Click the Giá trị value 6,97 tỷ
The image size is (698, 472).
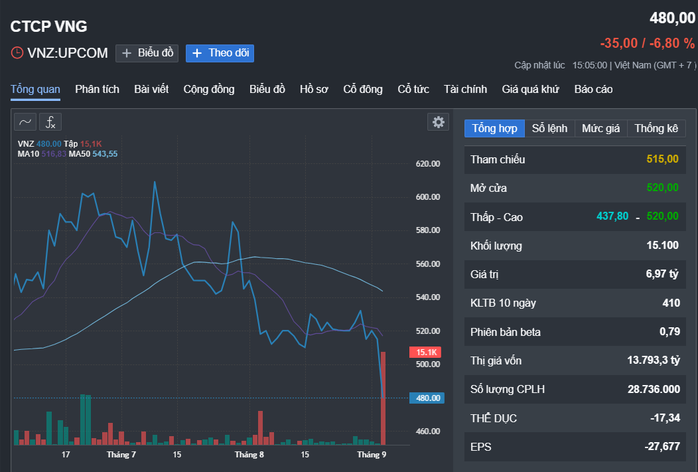pos(662,274)
